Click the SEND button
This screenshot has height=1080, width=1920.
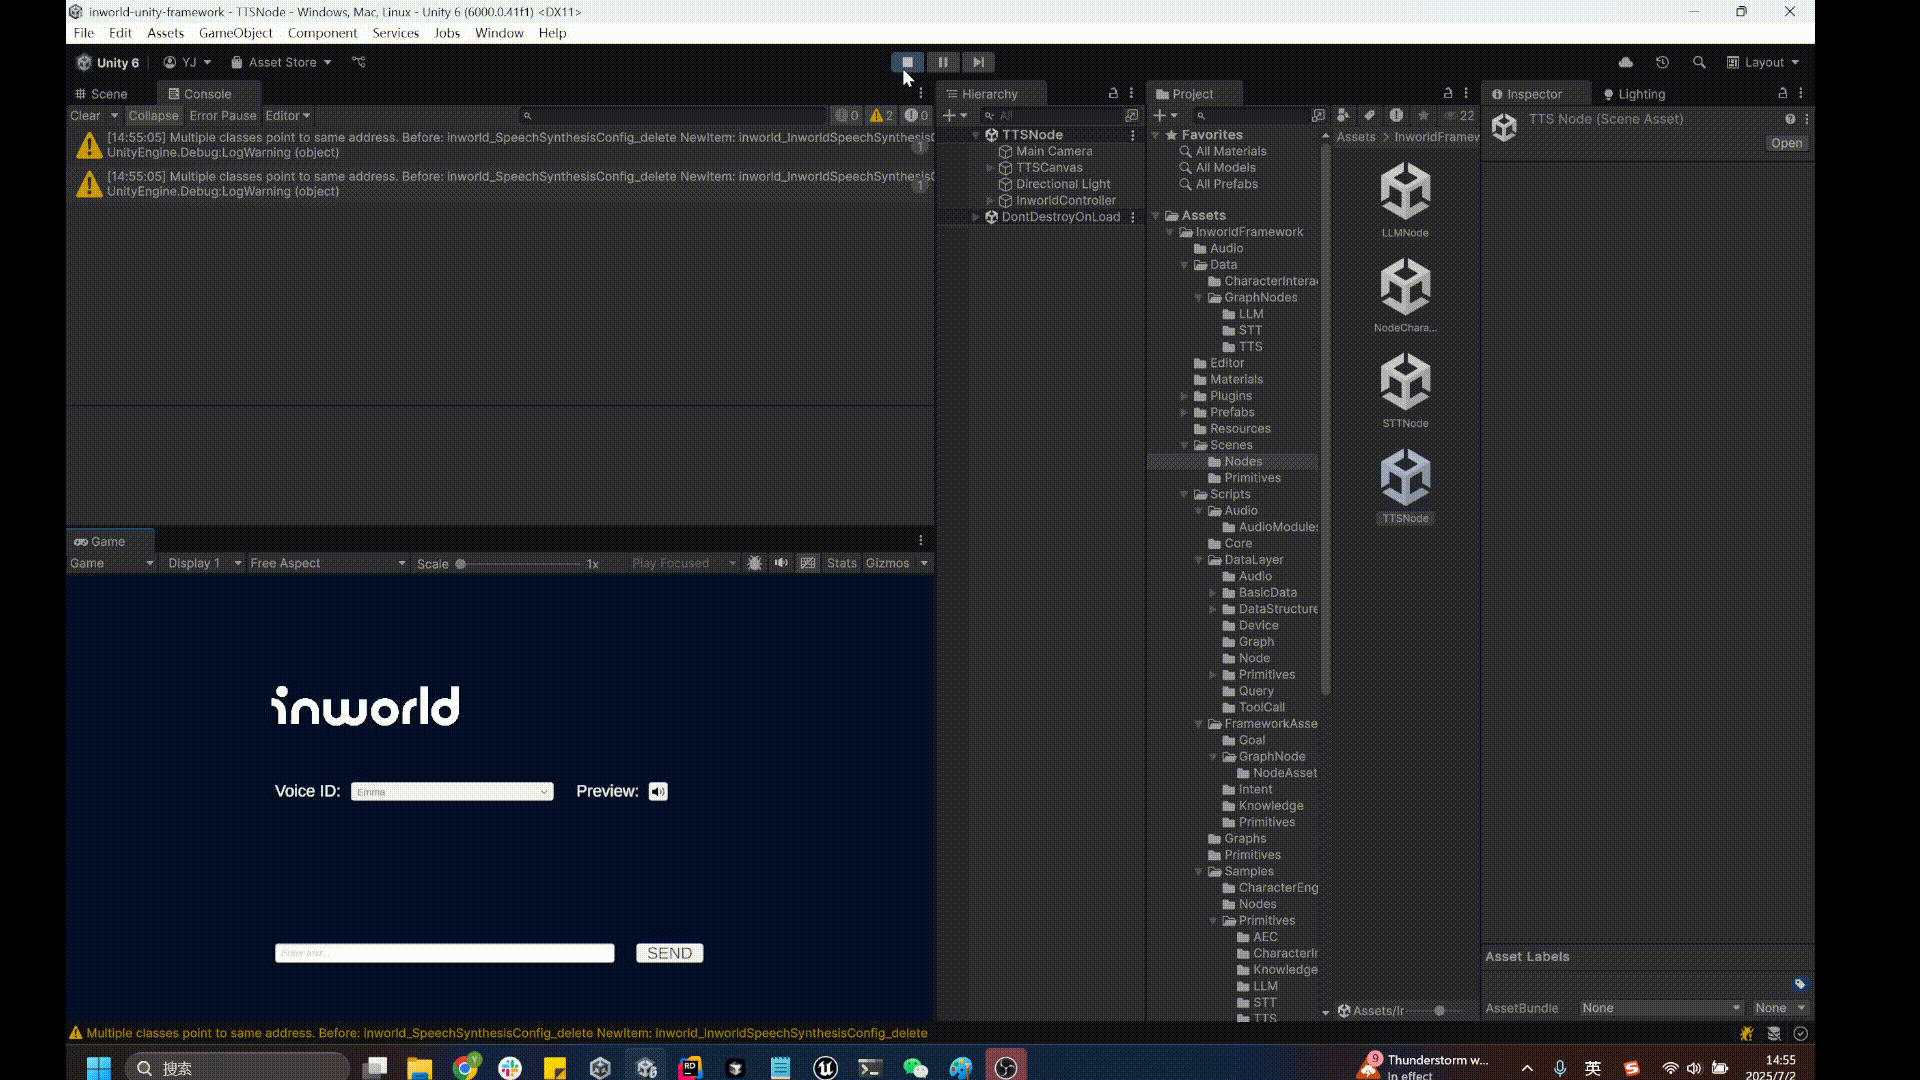[x=669, y=953]
